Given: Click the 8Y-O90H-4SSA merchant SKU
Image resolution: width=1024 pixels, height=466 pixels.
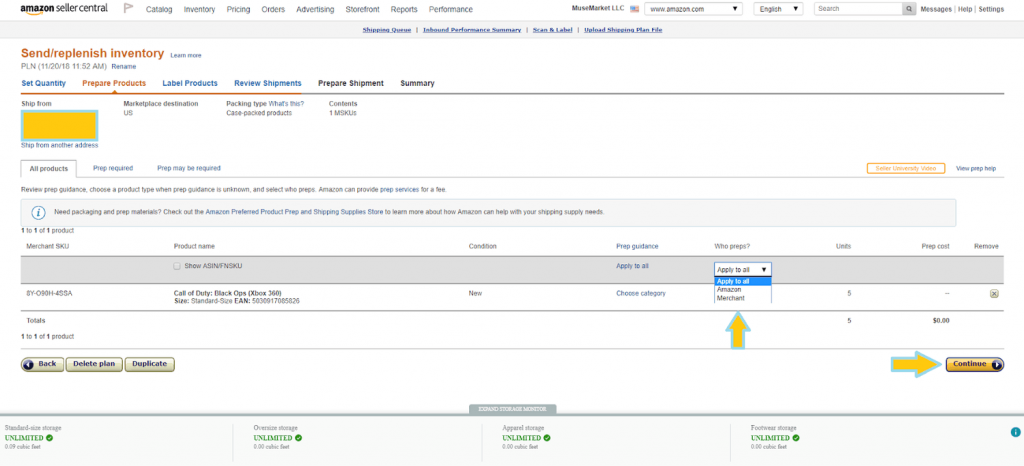Looking at the screenshot, I should tap(49, 294).
